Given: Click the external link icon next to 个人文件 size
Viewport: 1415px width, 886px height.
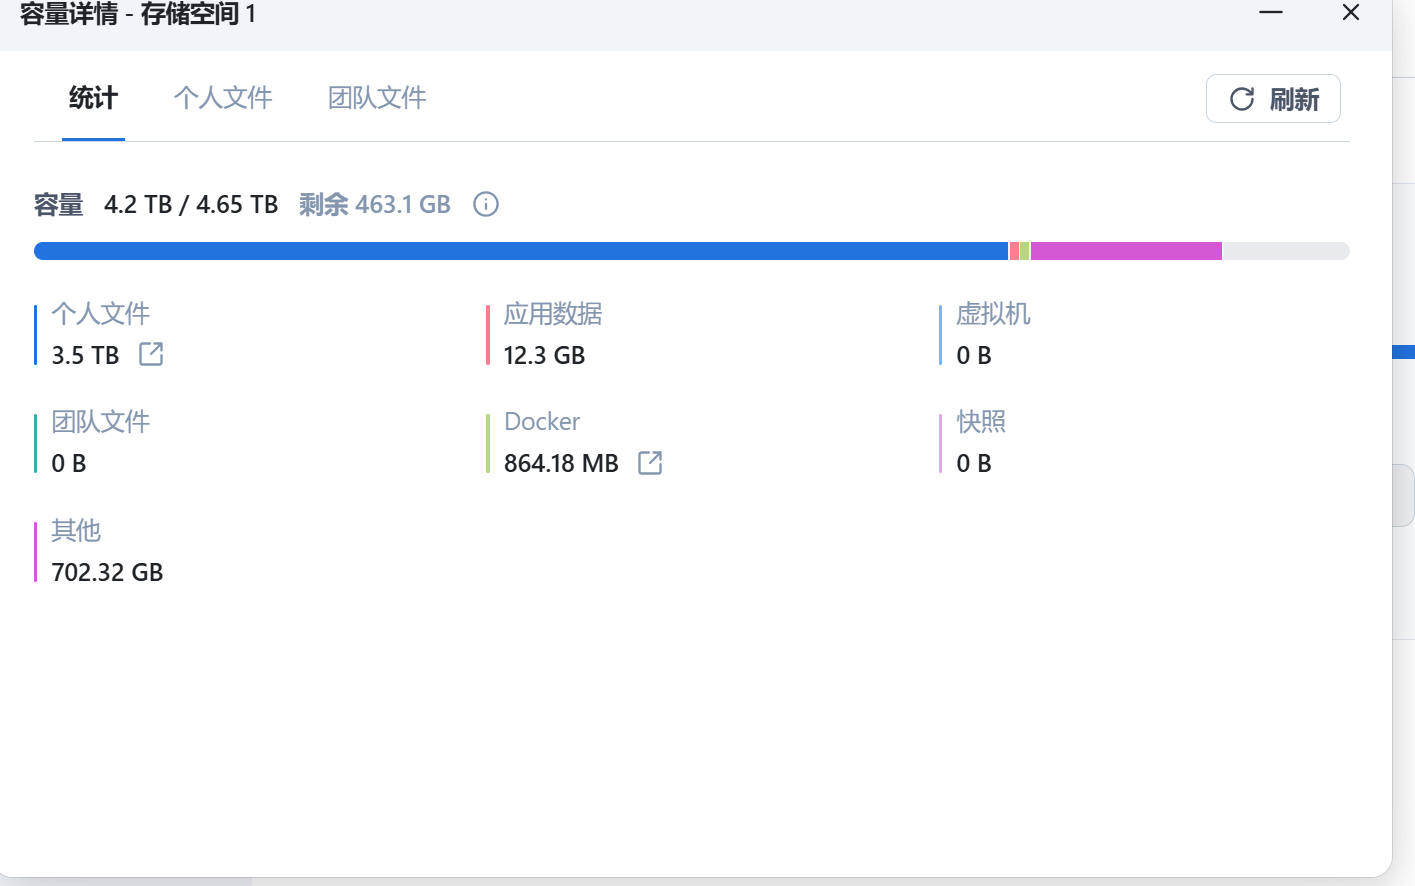Looking at the screenshot, I should coord(151,354).
